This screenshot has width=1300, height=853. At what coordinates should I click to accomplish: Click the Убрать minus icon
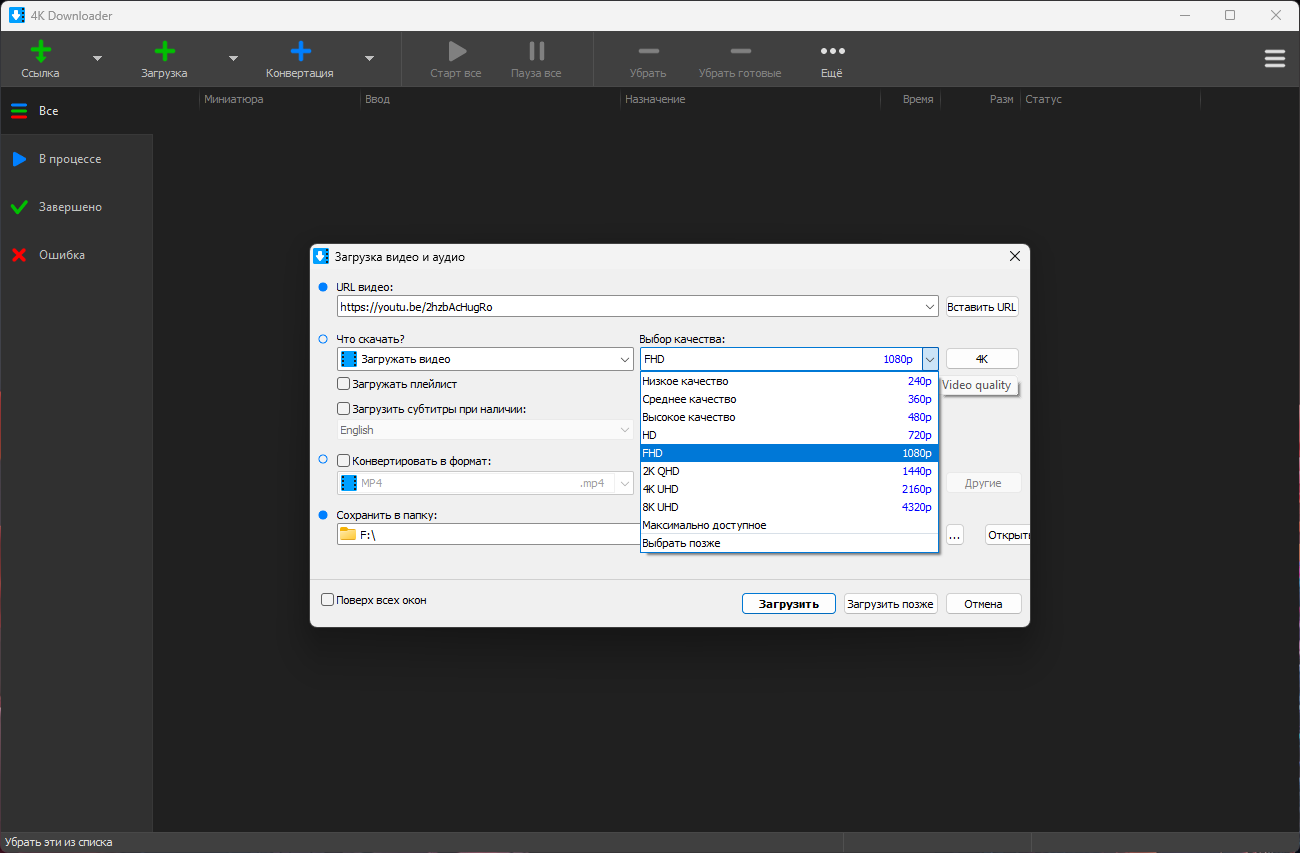[648, 51]
